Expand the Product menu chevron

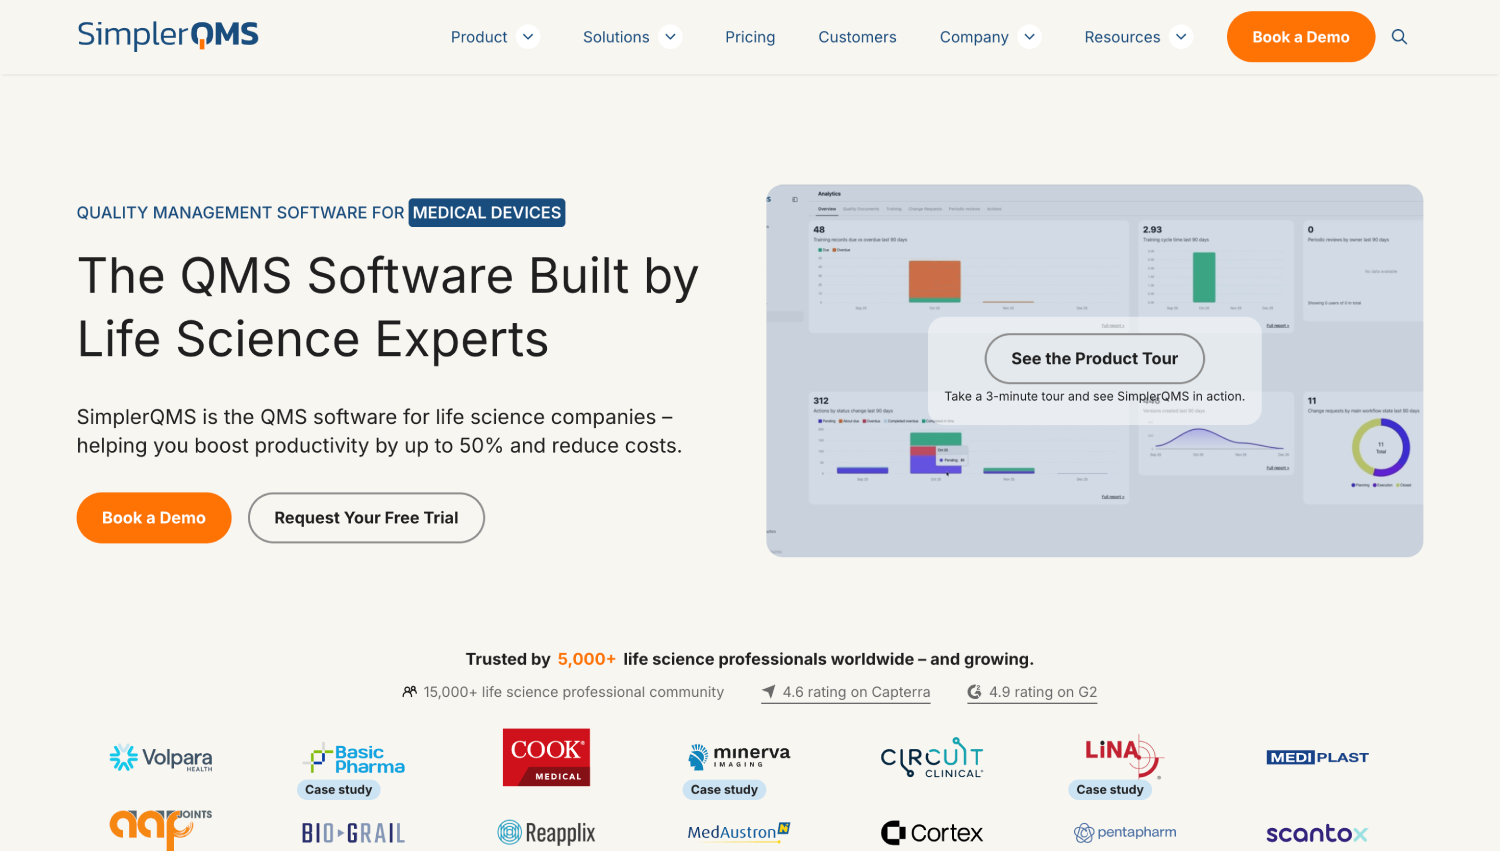[x=528, y=37]
